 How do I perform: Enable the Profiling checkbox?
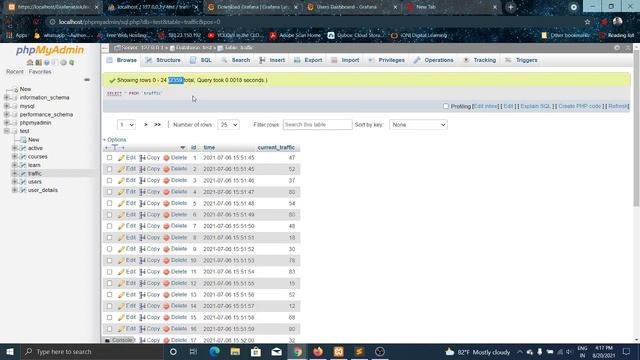click(x=446, y=106)
